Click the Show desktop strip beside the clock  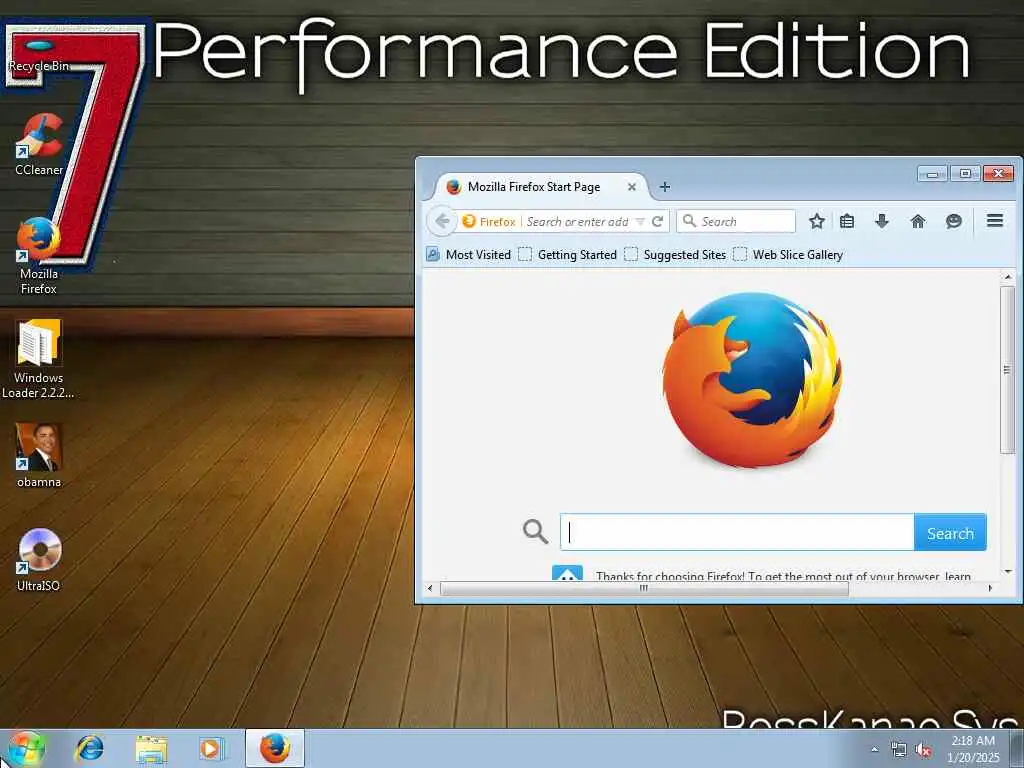coord(1017,748)
